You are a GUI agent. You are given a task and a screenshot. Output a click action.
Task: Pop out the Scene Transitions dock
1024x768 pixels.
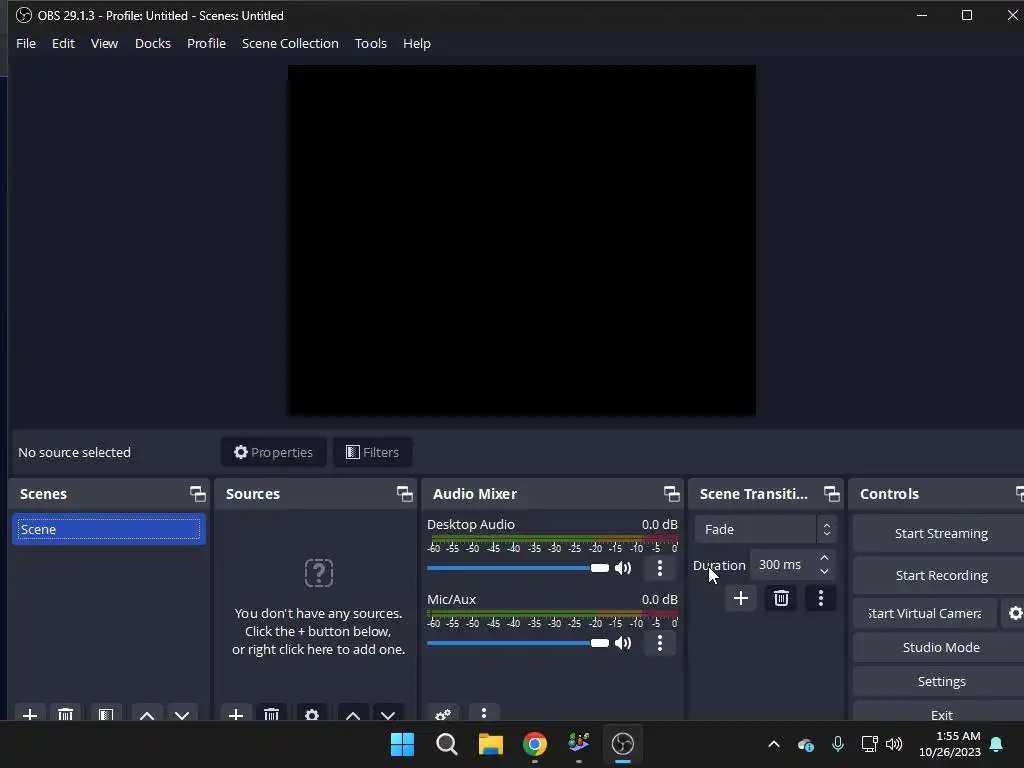(x=831, y=494)
